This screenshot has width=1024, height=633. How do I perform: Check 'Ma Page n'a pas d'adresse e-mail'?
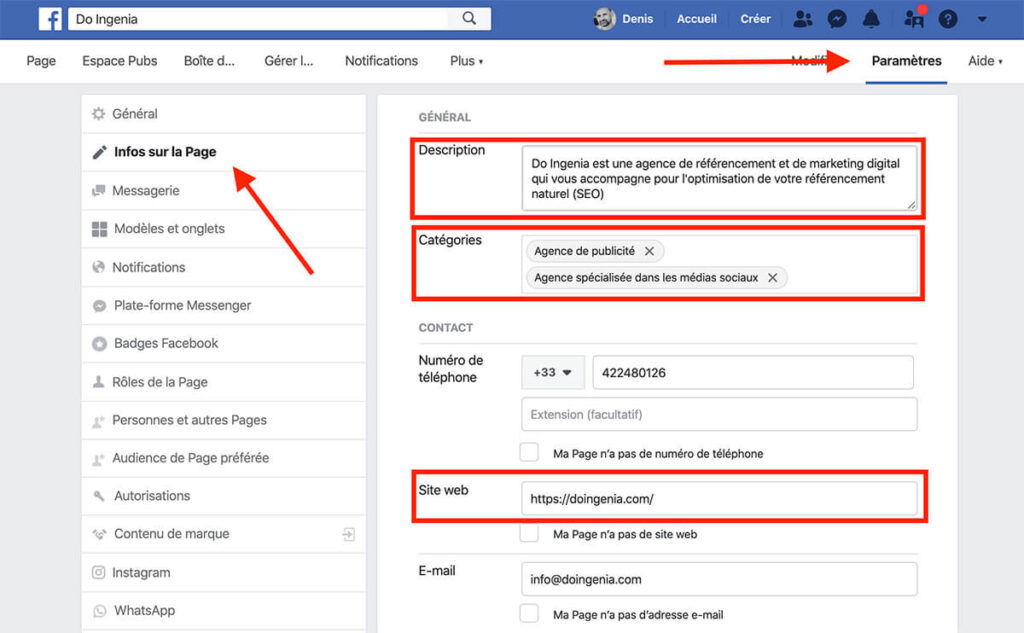(529, 615)
